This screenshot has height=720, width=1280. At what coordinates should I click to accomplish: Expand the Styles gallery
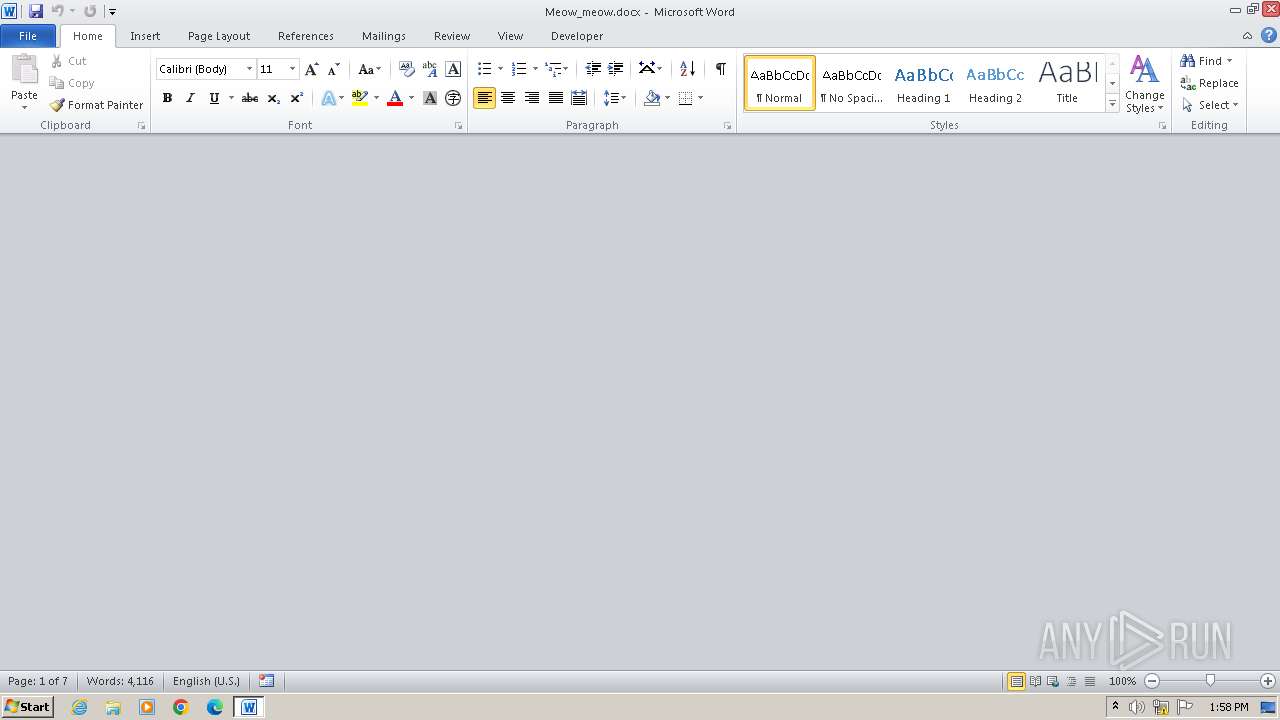click(1112, 104)
